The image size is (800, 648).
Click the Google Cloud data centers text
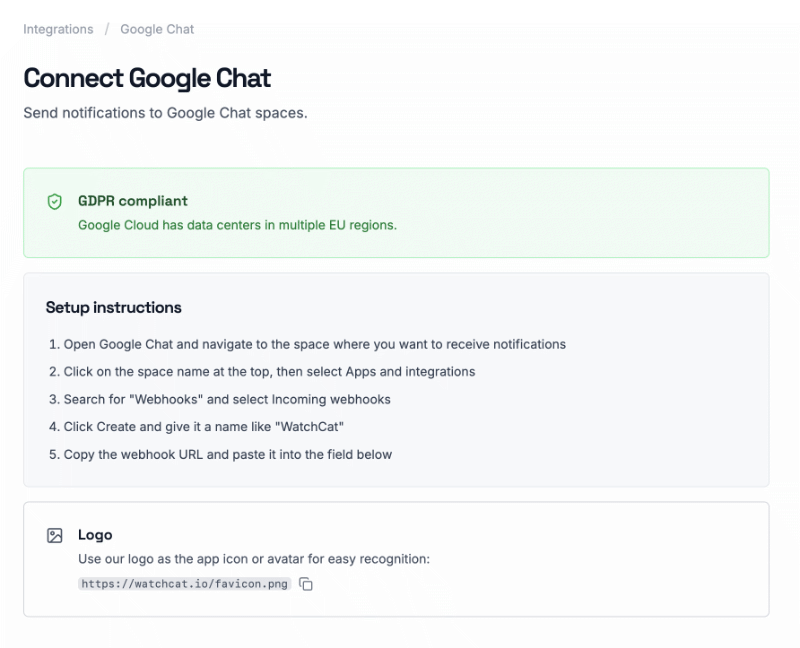pyautogui.click(x=237, y=225)
